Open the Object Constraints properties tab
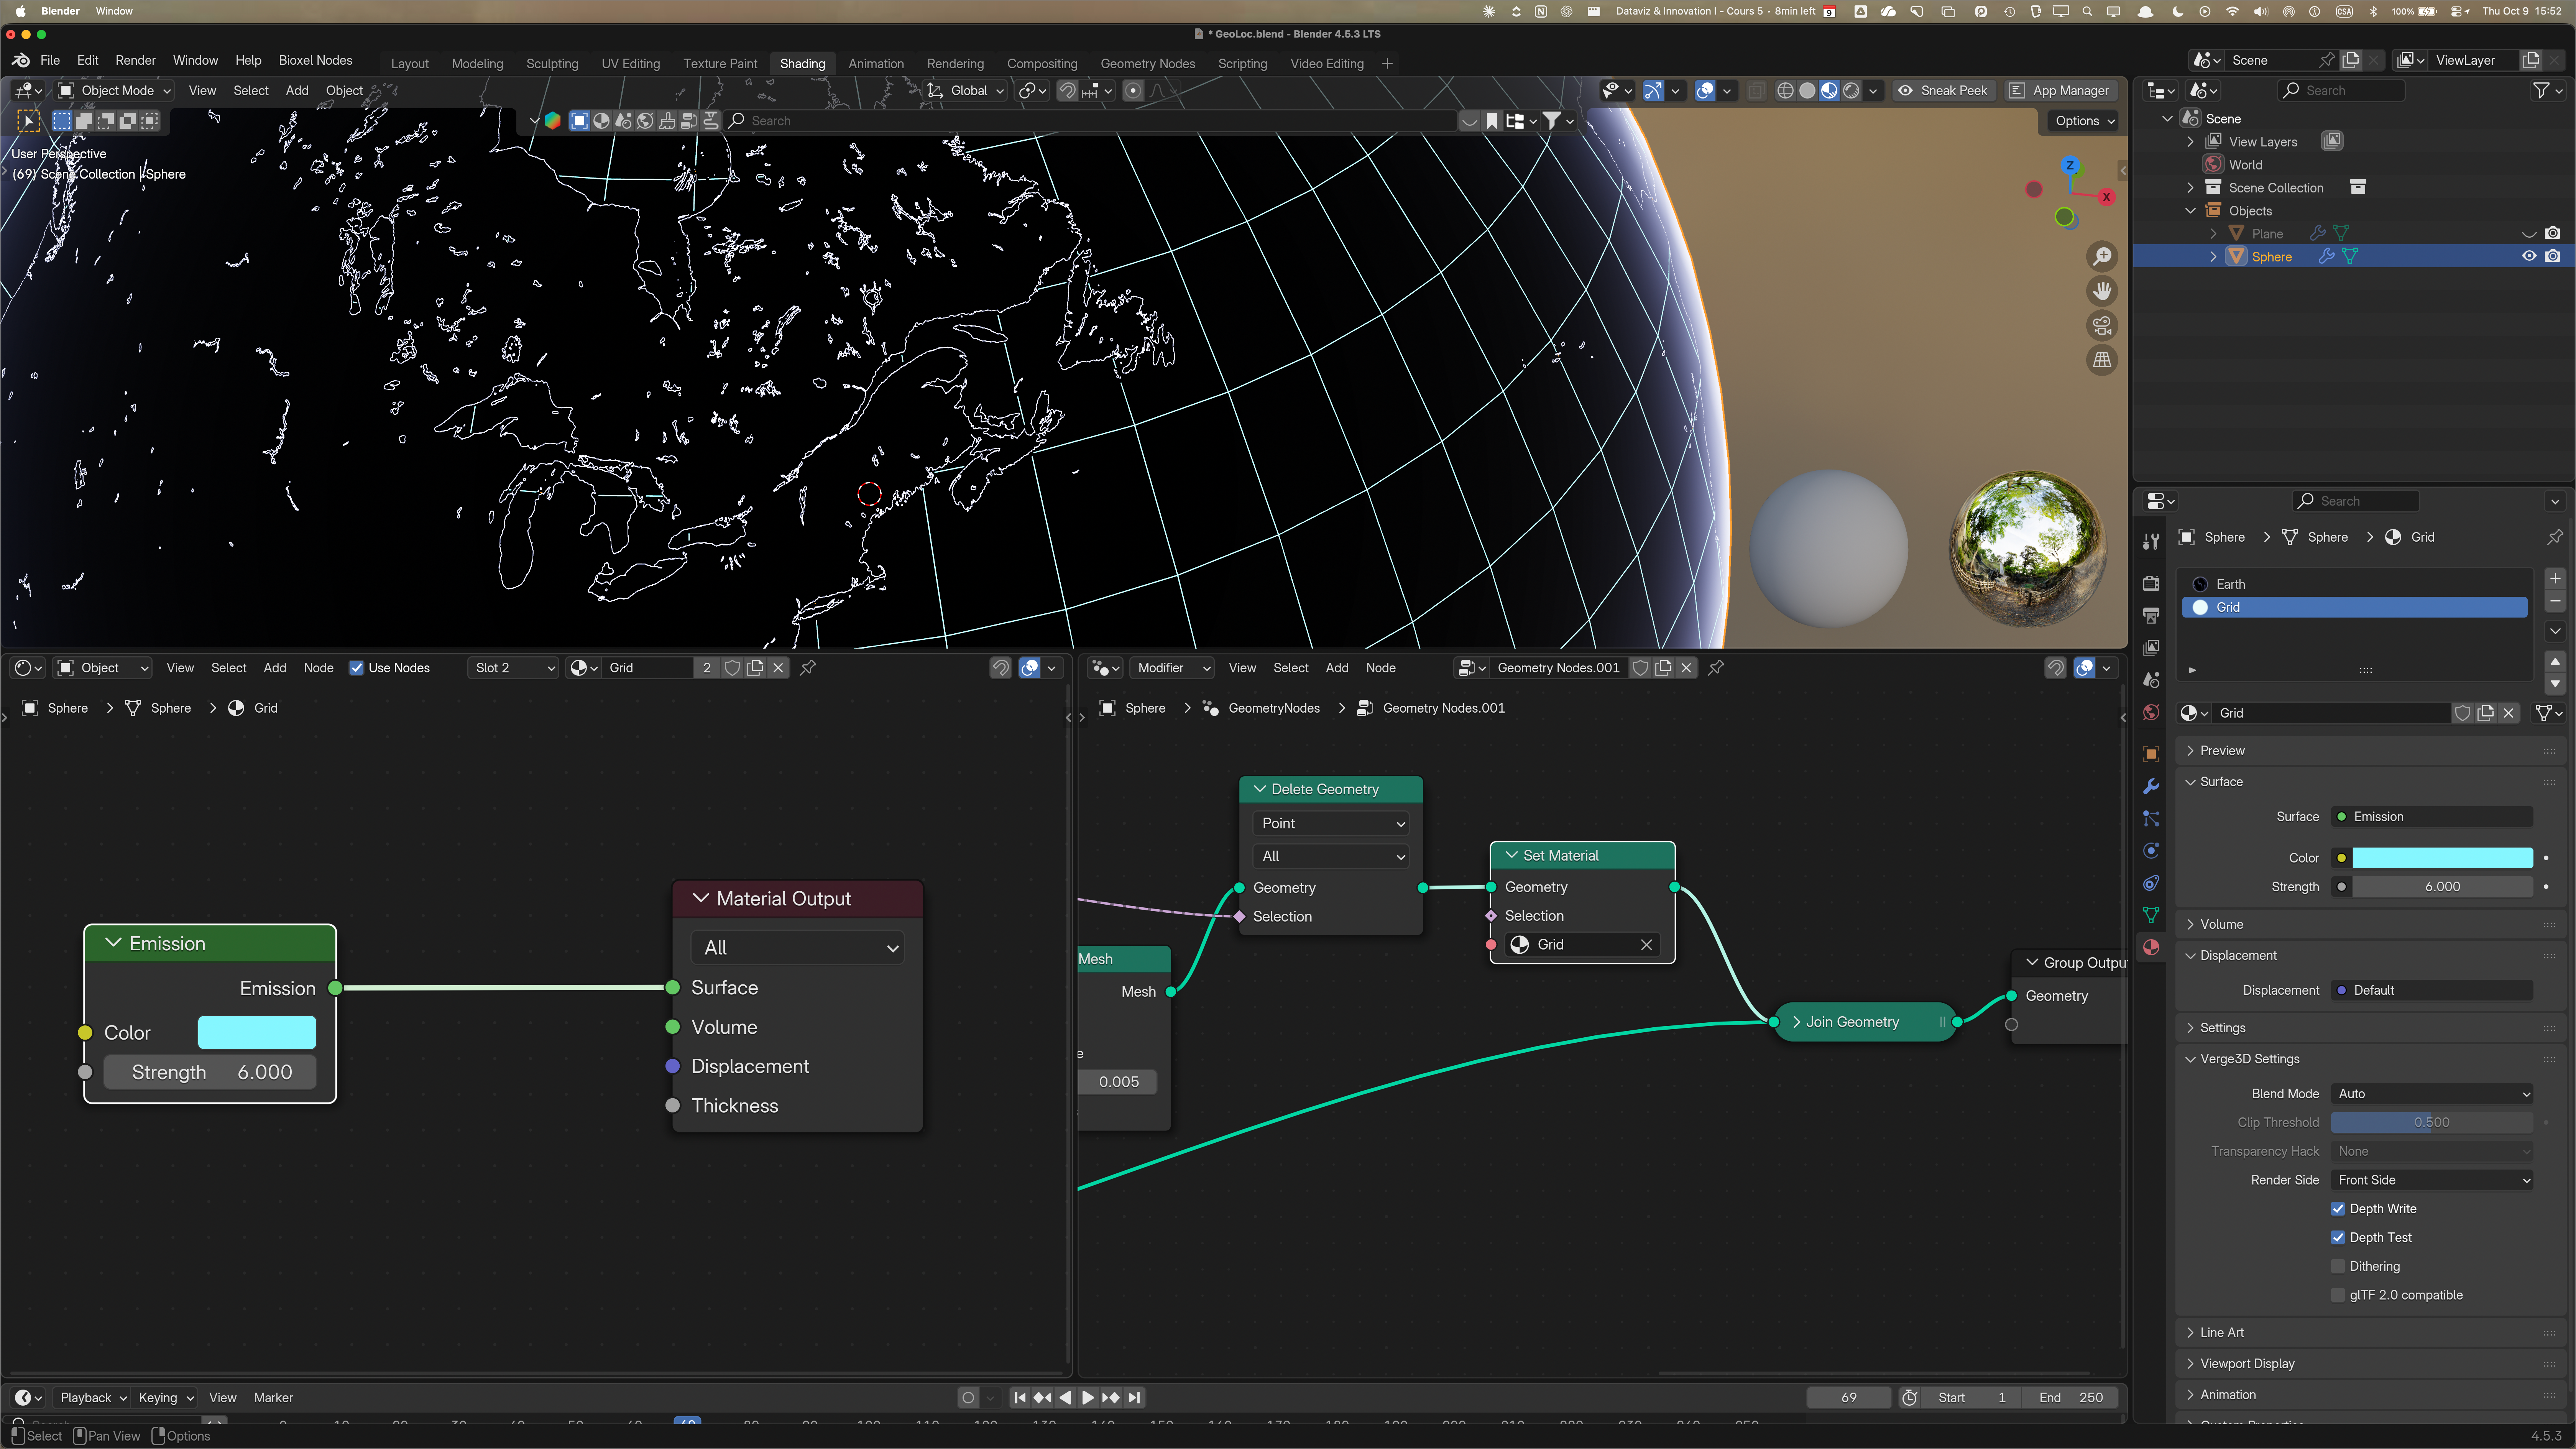This screenshot has height=1449, width=2576. (x=2151, y=883)
